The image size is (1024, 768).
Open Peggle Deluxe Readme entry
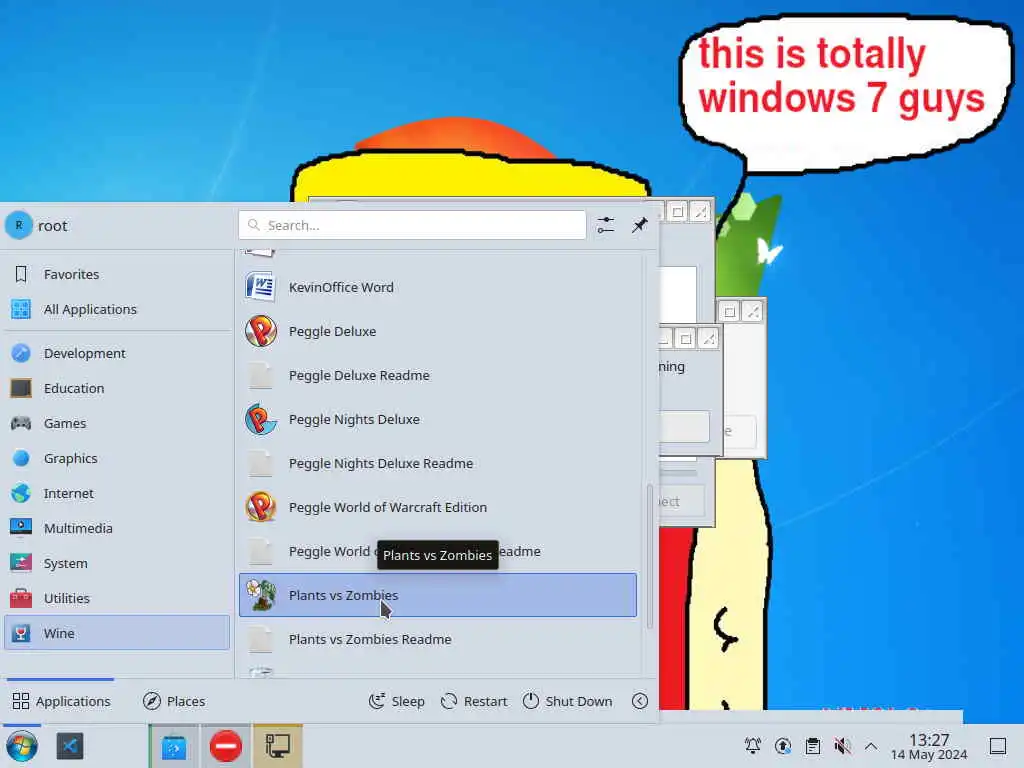pyautogui.click(x=438, y=376)
